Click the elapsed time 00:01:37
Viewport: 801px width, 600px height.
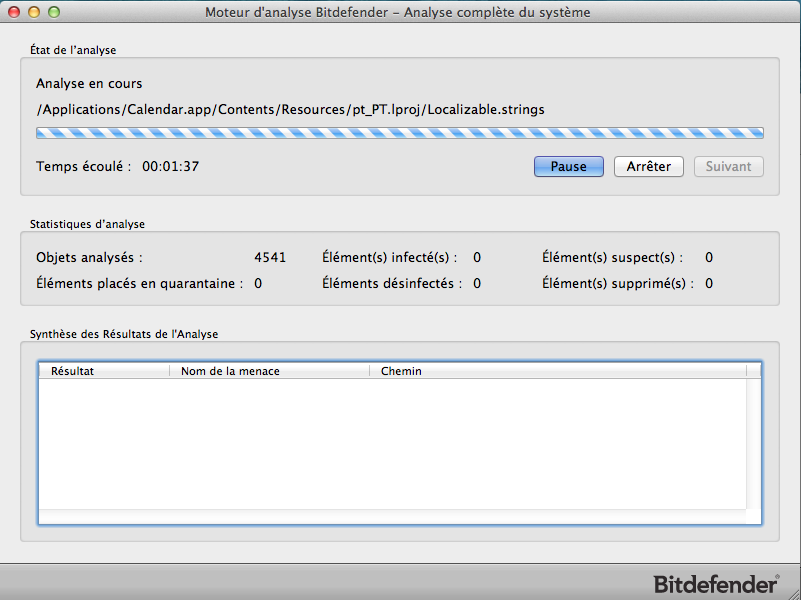171,166
